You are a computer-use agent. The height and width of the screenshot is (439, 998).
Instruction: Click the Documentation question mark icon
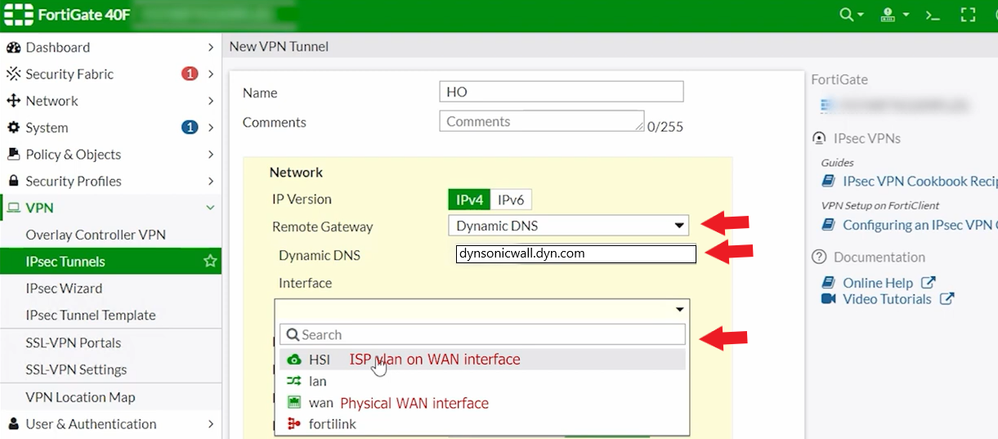[x=819, y=257]
